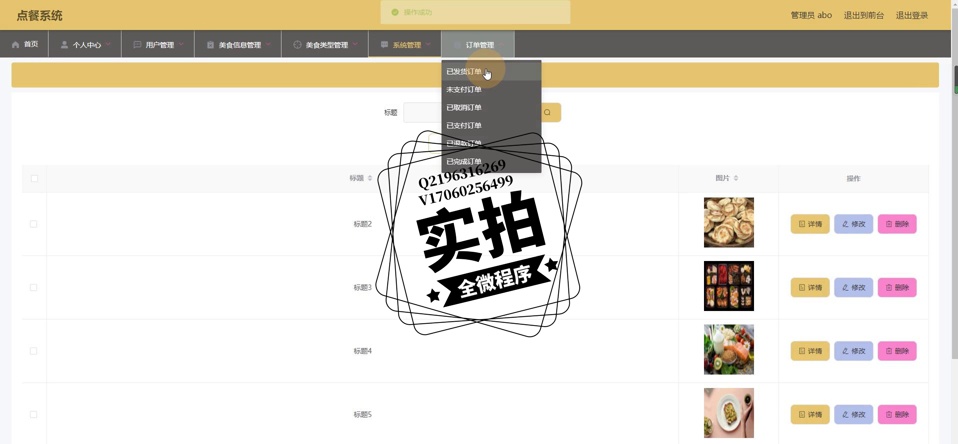Click the search magnifier icon button

(548, 113)
